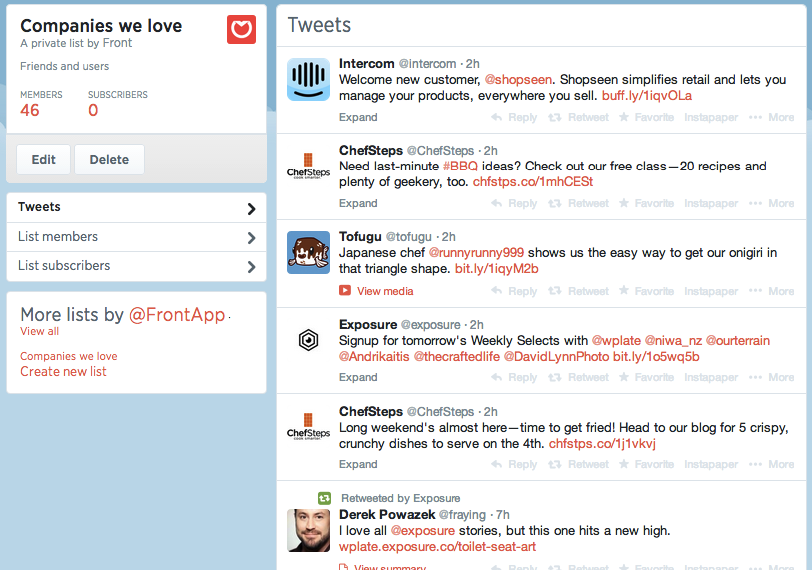Open chfstps.co/1mhCESt link

coord(533,182)
